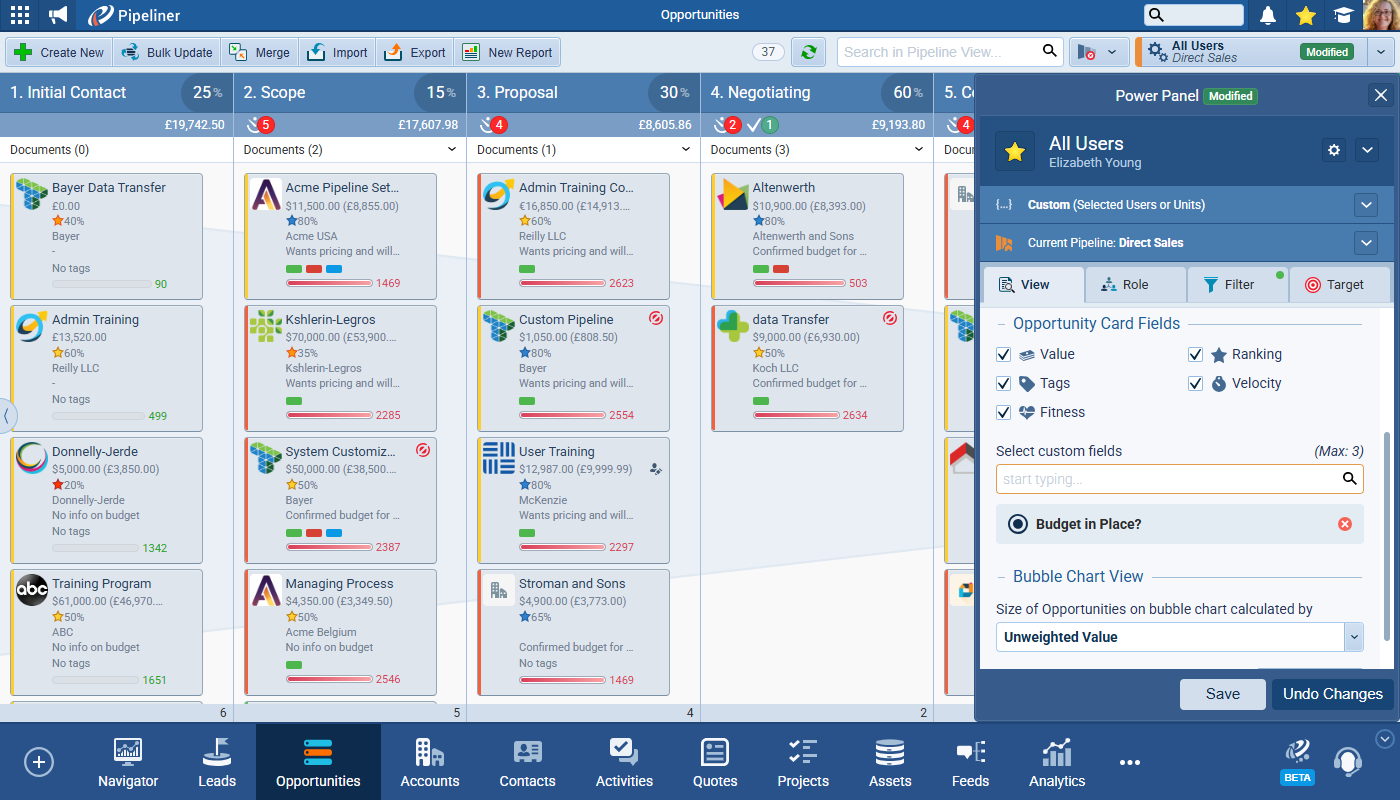The height and width of the screenshot is (800, 1400).
Task: Remove the Budget in Place? custom field
Action: (1344, 524)
